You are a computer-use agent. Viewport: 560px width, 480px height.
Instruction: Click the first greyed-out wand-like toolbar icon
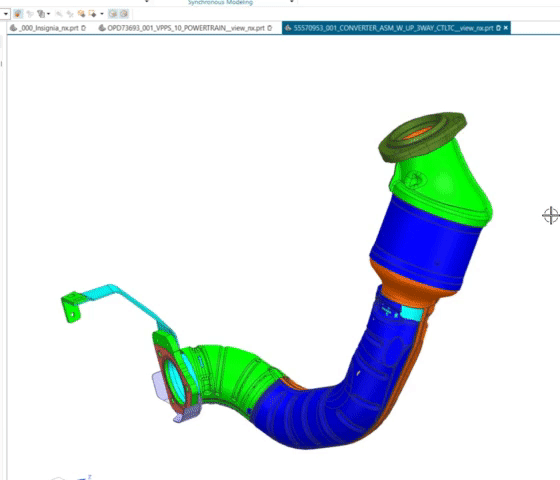click(59, 14)
